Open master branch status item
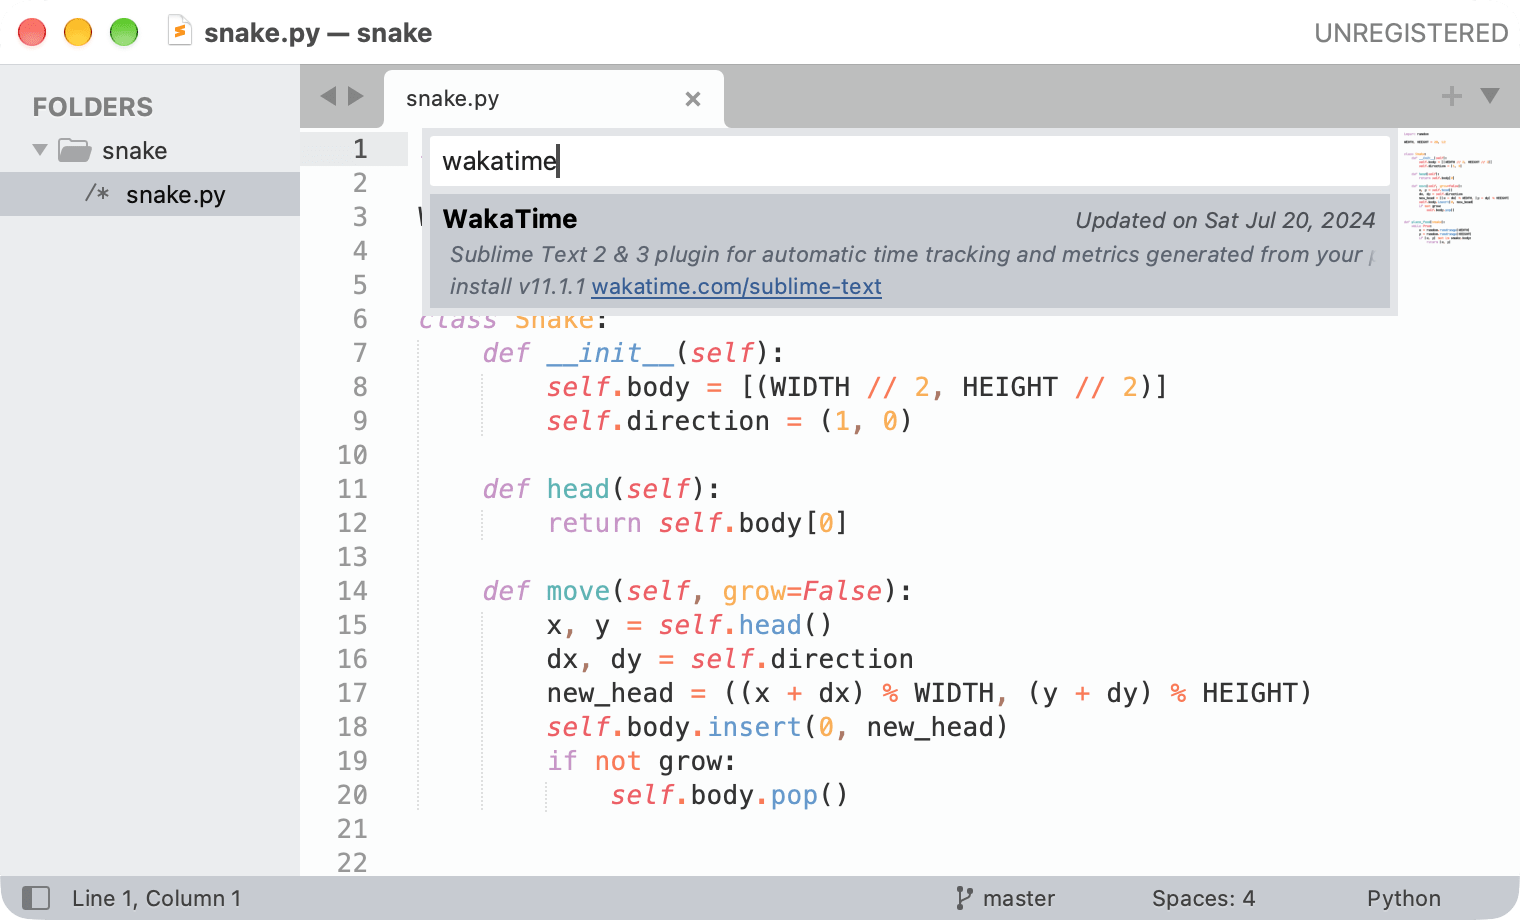This screenshot has width=1520, height=920. 1019,898
